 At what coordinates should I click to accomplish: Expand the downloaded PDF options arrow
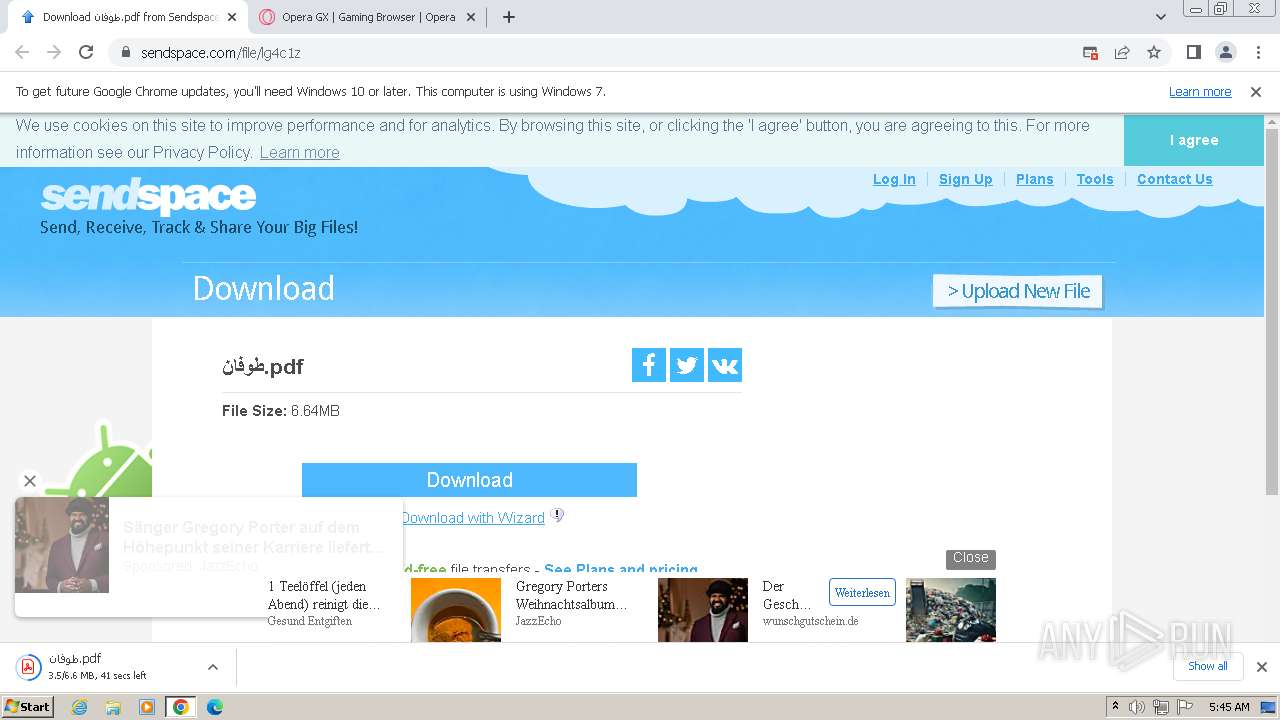tap(213, 667)
